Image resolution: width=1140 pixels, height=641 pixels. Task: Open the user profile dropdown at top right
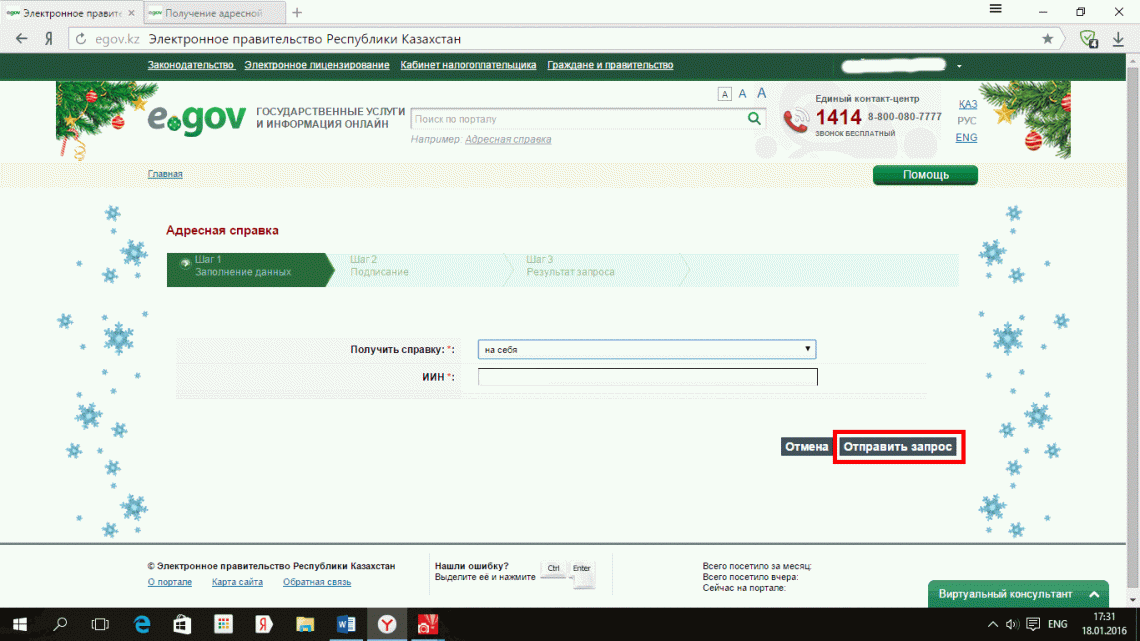[x=957, y=64]
